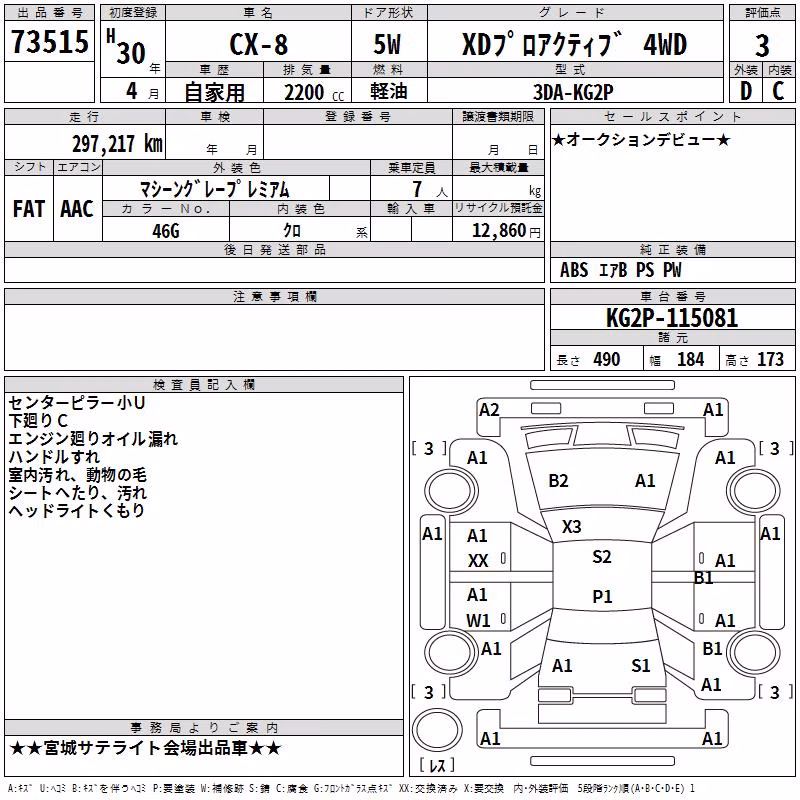Select the XX mark on the door

click(x=478, y=561)
